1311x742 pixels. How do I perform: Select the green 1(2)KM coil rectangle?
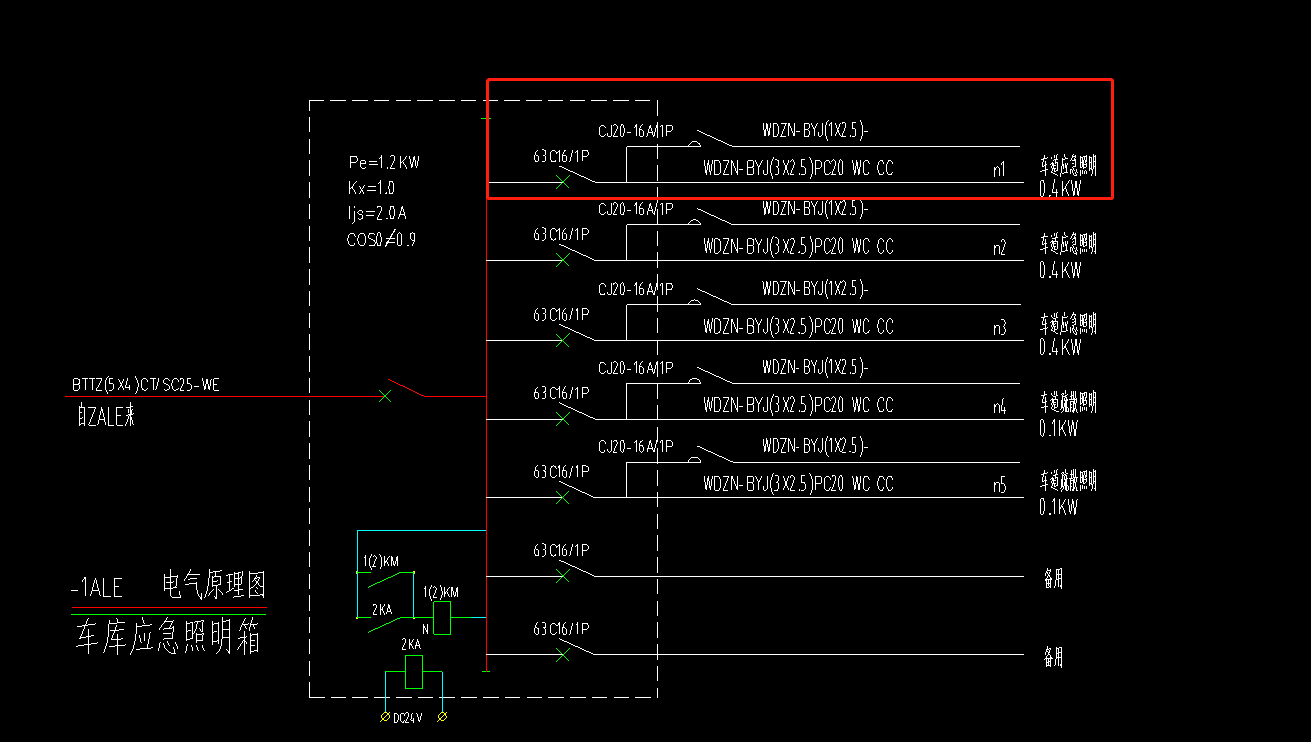[441, 618]
